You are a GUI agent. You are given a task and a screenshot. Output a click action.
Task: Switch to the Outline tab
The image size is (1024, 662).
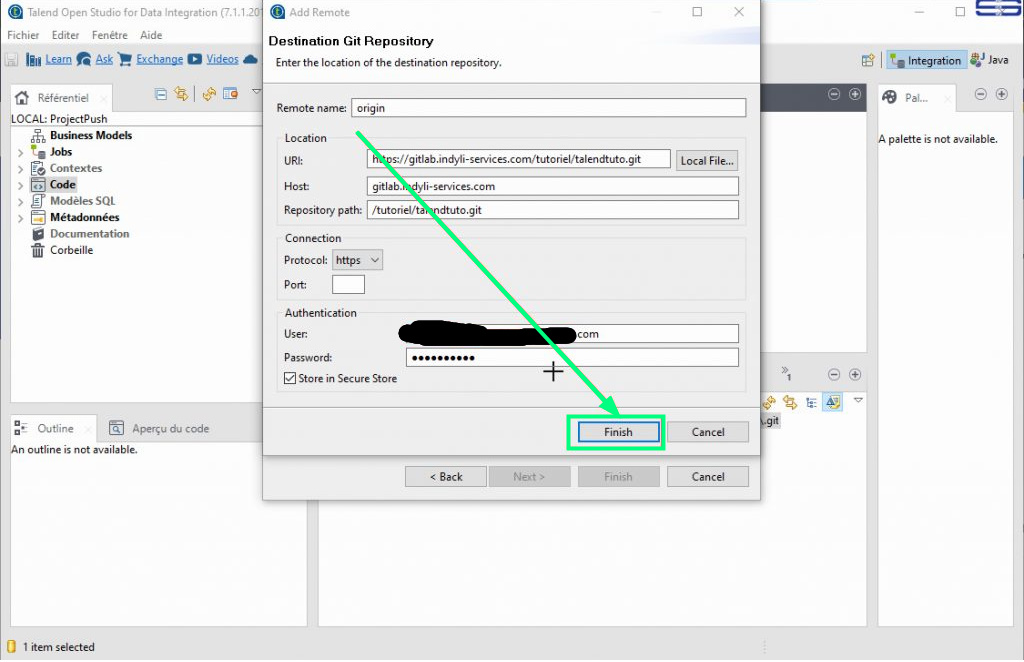(x=55, y=428)
